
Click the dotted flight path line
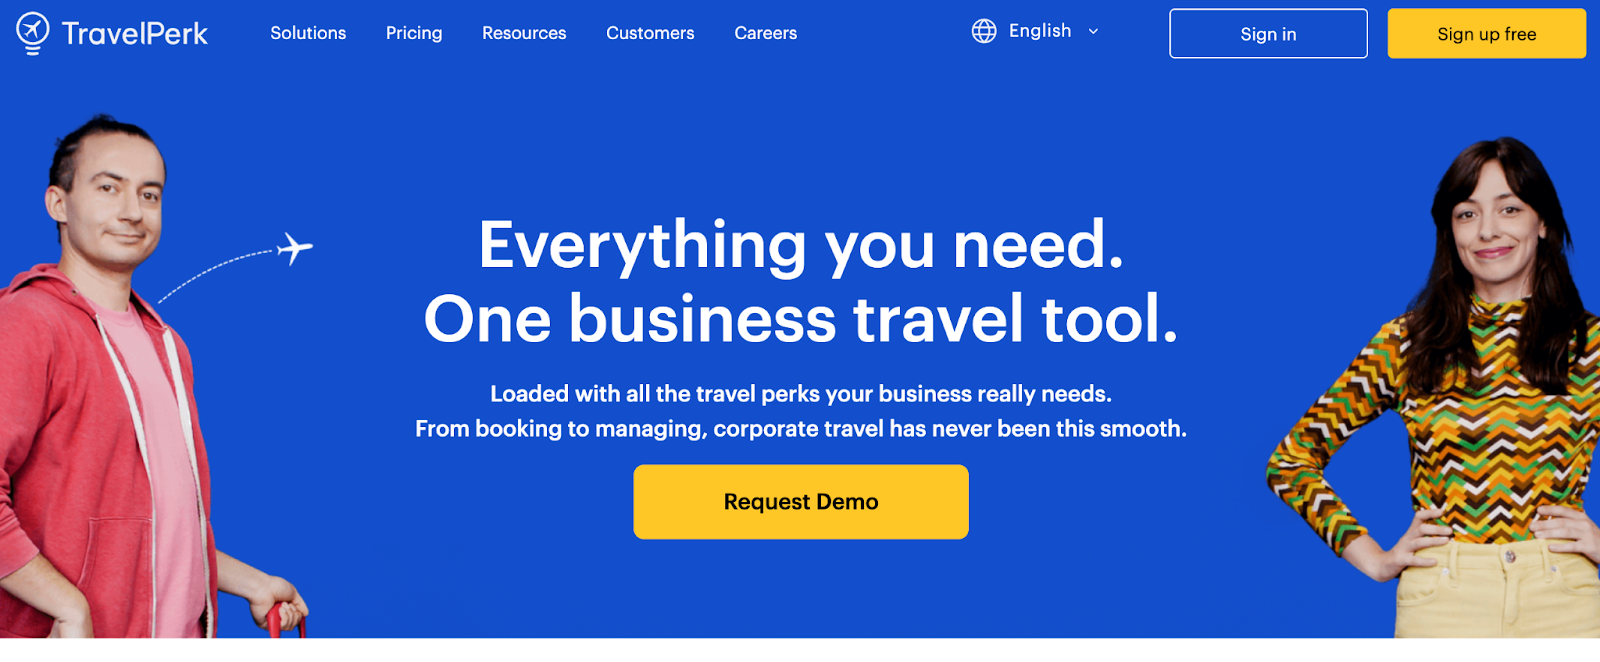coord(215,273)
